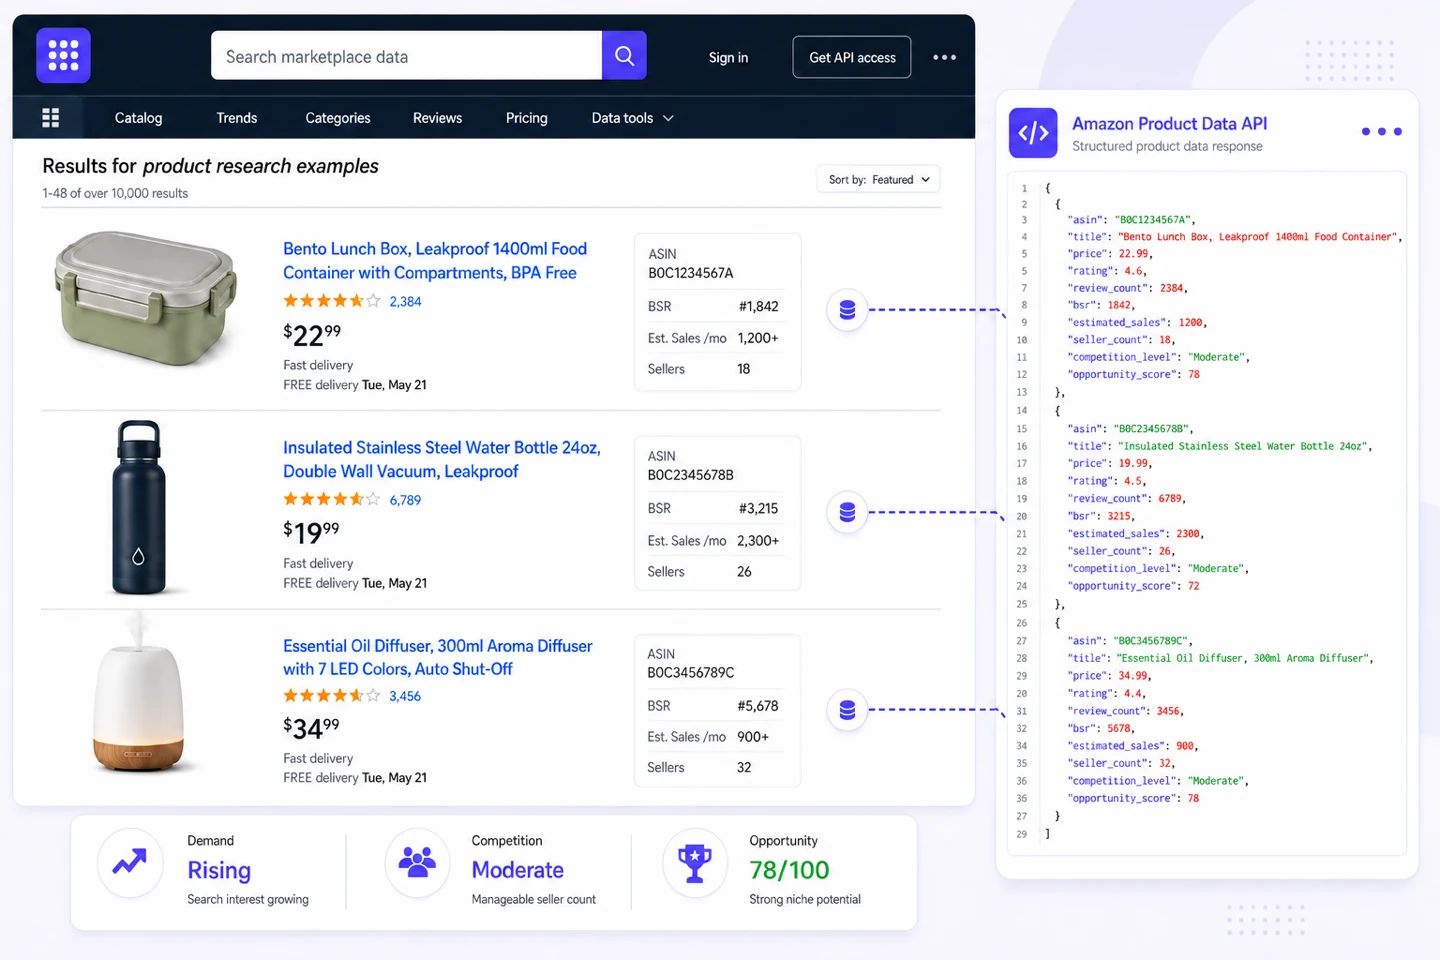Click the Sign in link

[x=728, y=58]
